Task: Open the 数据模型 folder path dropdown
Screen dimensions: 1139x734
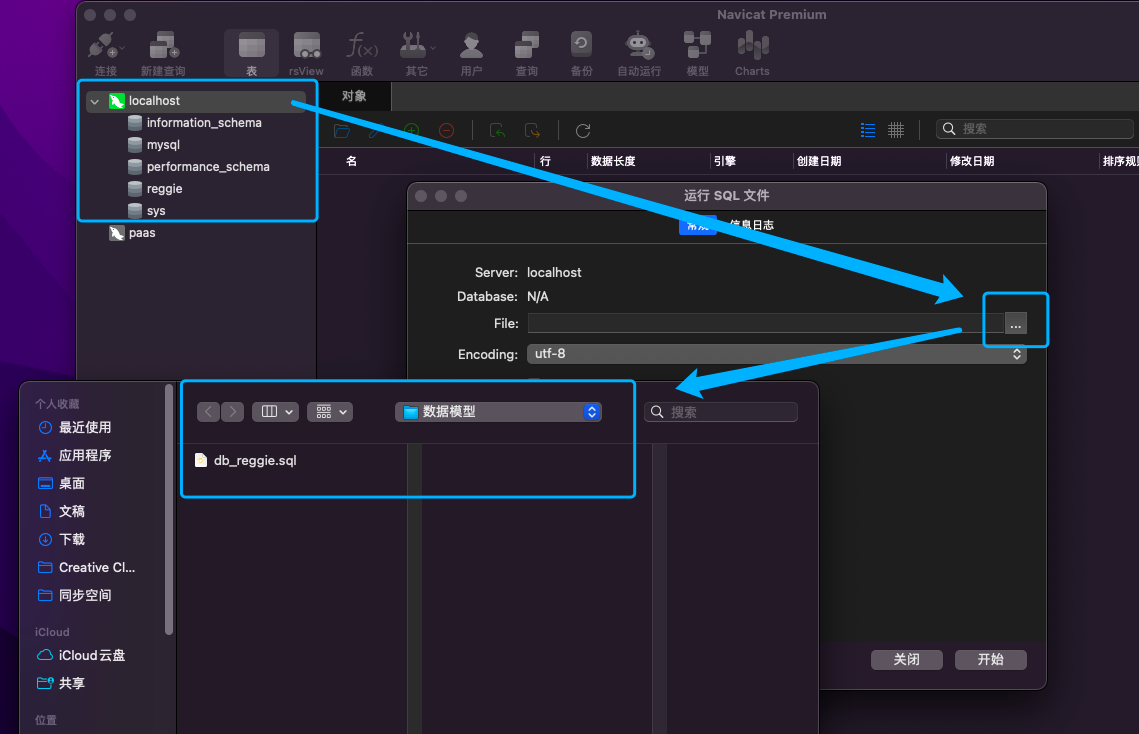Action: coord(498,412)
